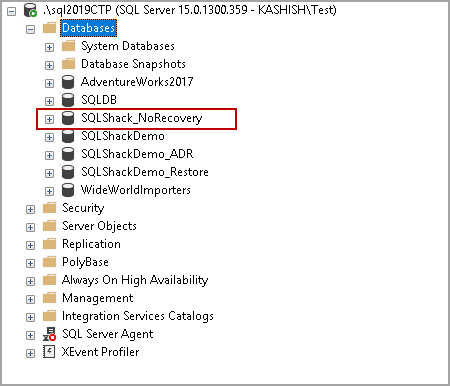Select the SQLShackDemo_Restore label

[x=145, y=172]
